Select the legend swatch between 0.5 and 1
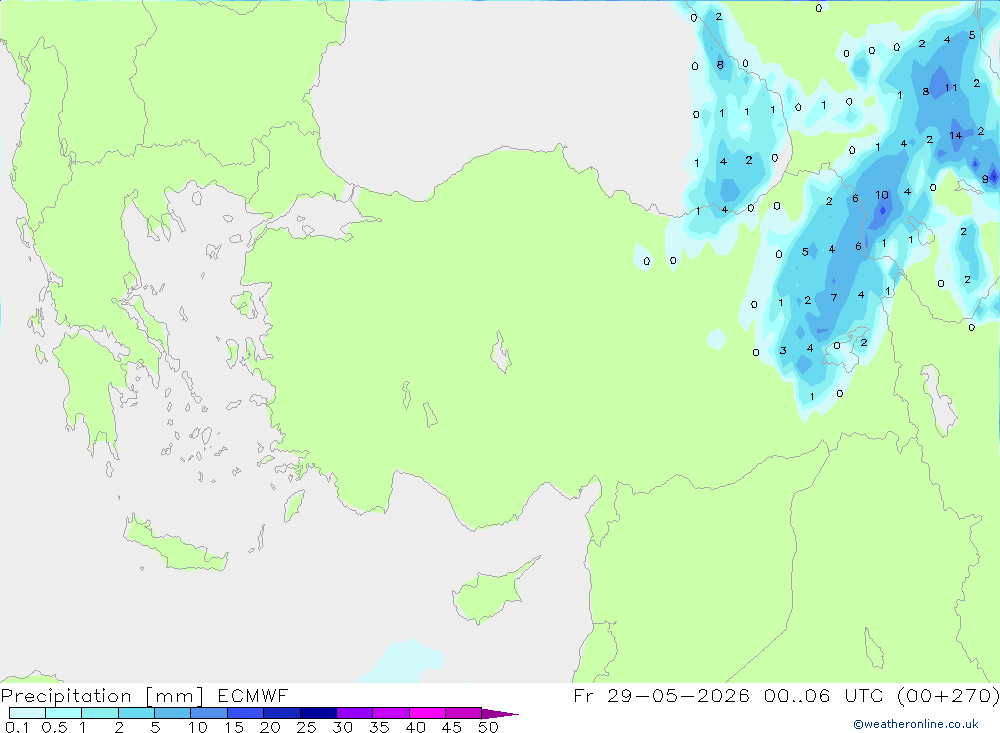The image size is (1000, 733). [64, 713]
